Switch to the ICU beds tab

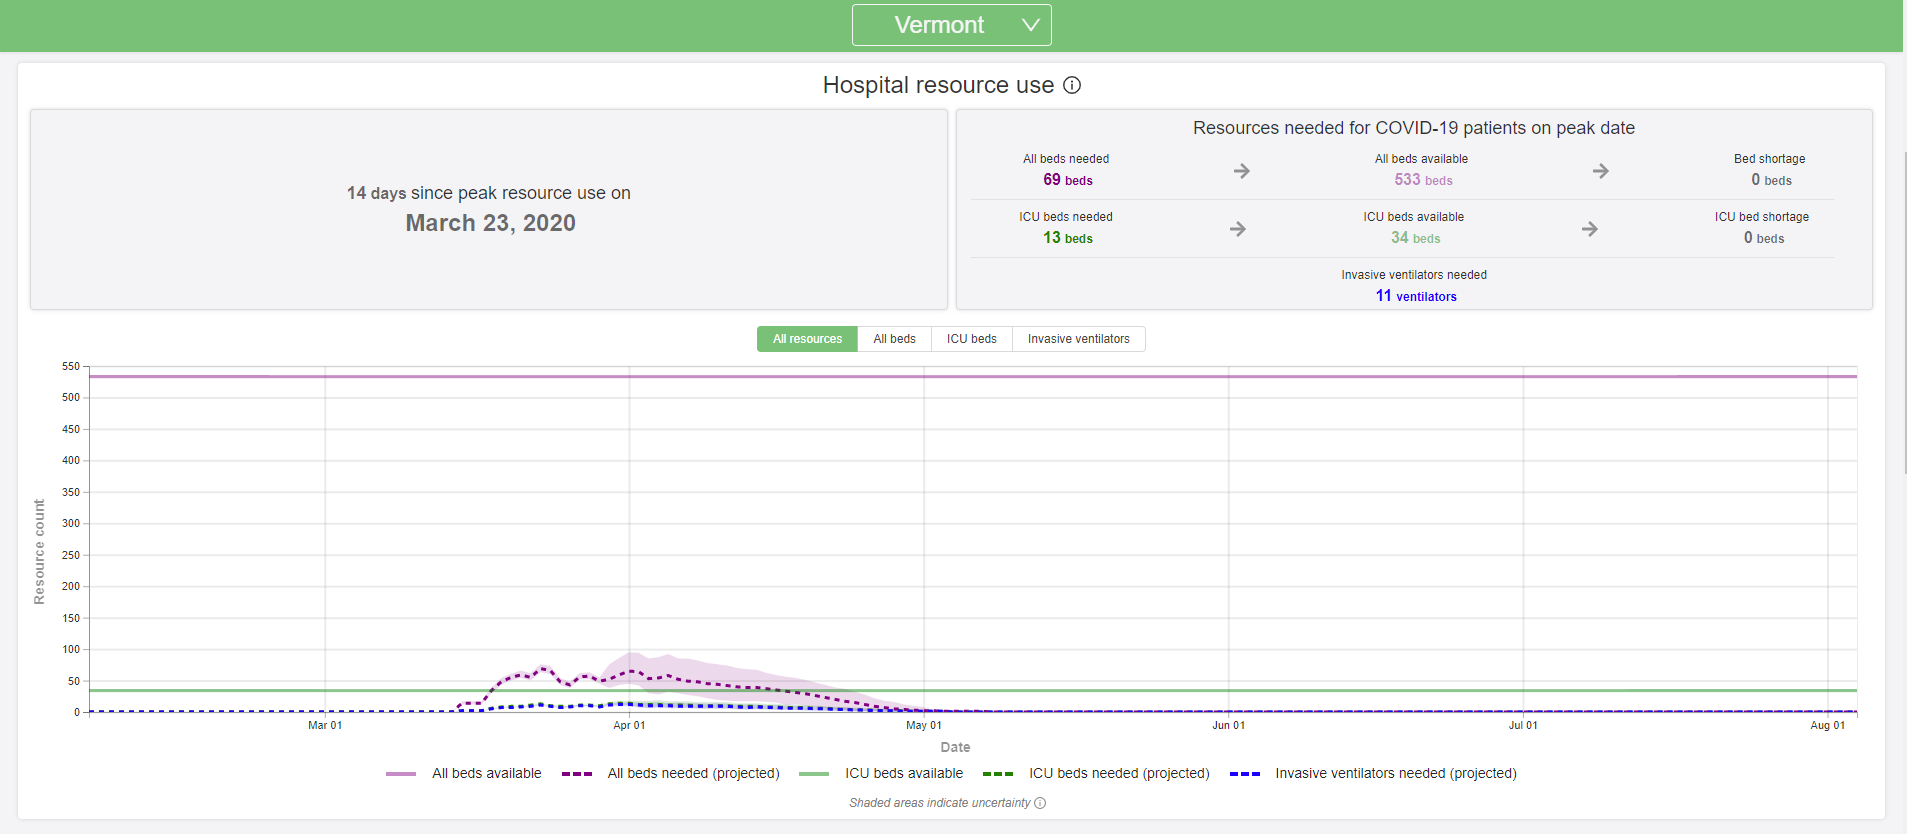click(x=971, y=339)
